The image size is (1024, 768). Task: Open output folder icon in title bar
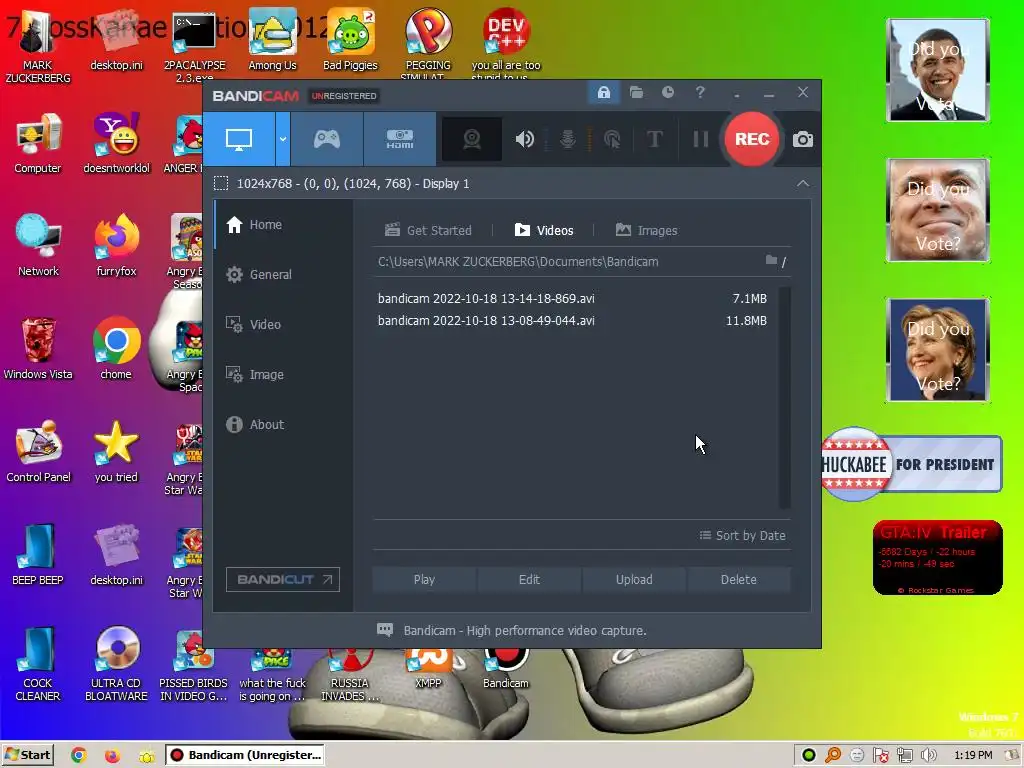click(x=636, y=92)
